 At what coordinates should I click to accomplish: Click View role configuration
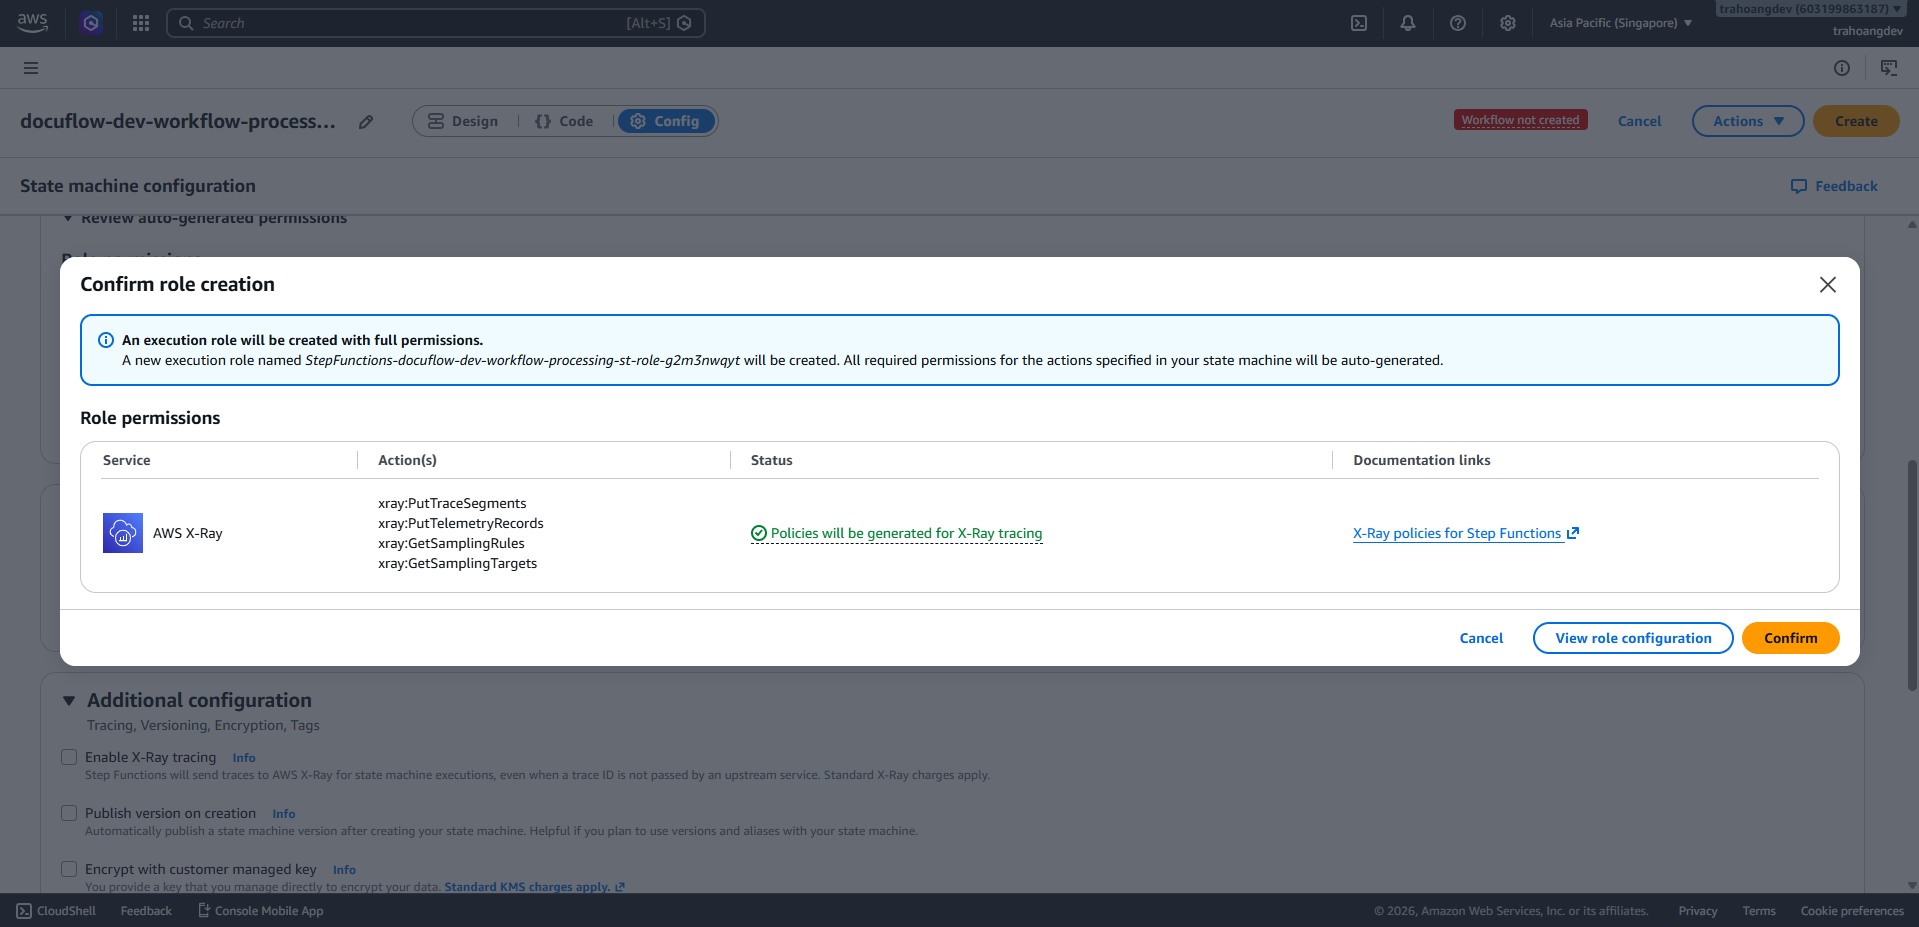[x=1633, y=638]
